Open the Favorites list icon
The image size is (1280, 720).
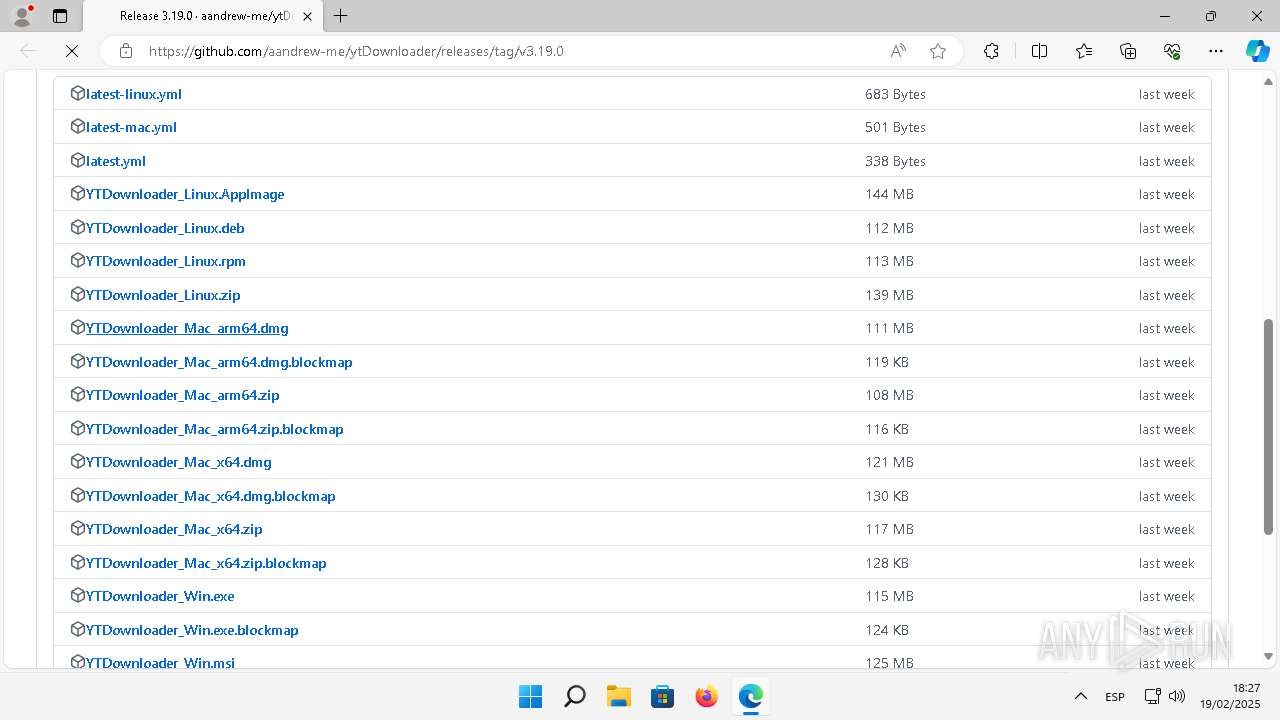coord(1084,51)
